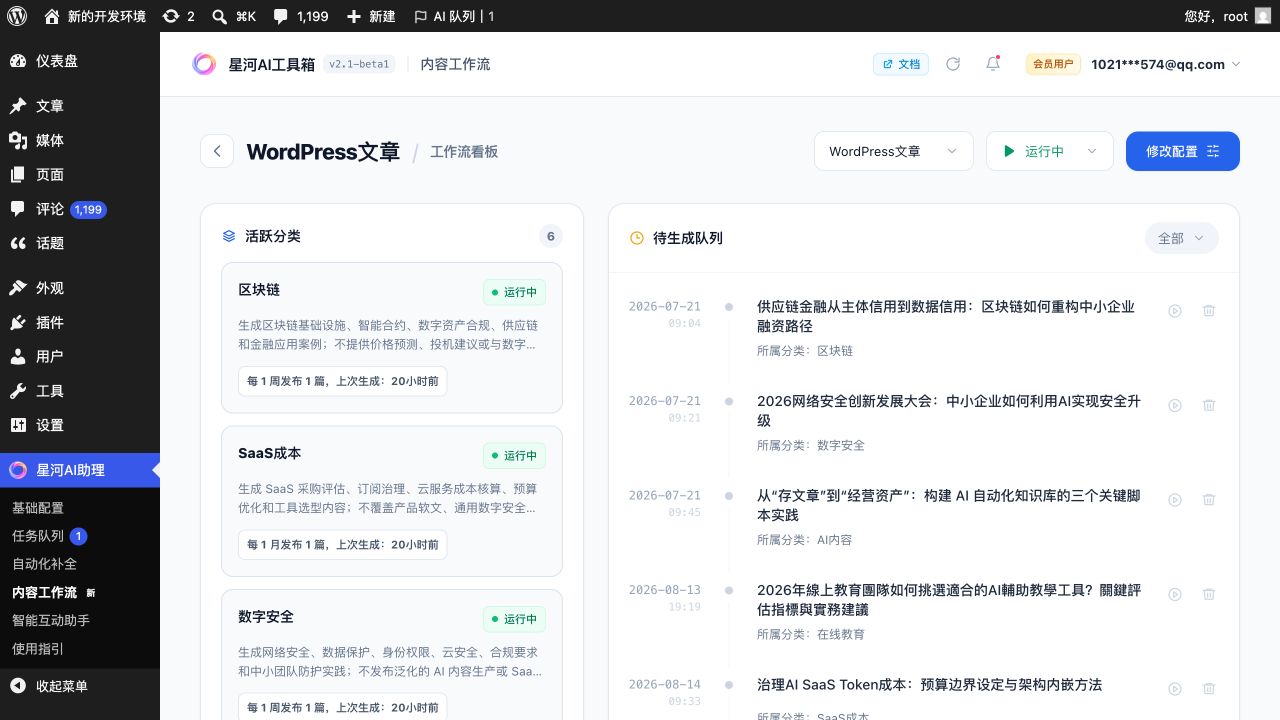
Task: Delete the 从“存文章”到“经营资产” queue item
Action: point(1209,499)
